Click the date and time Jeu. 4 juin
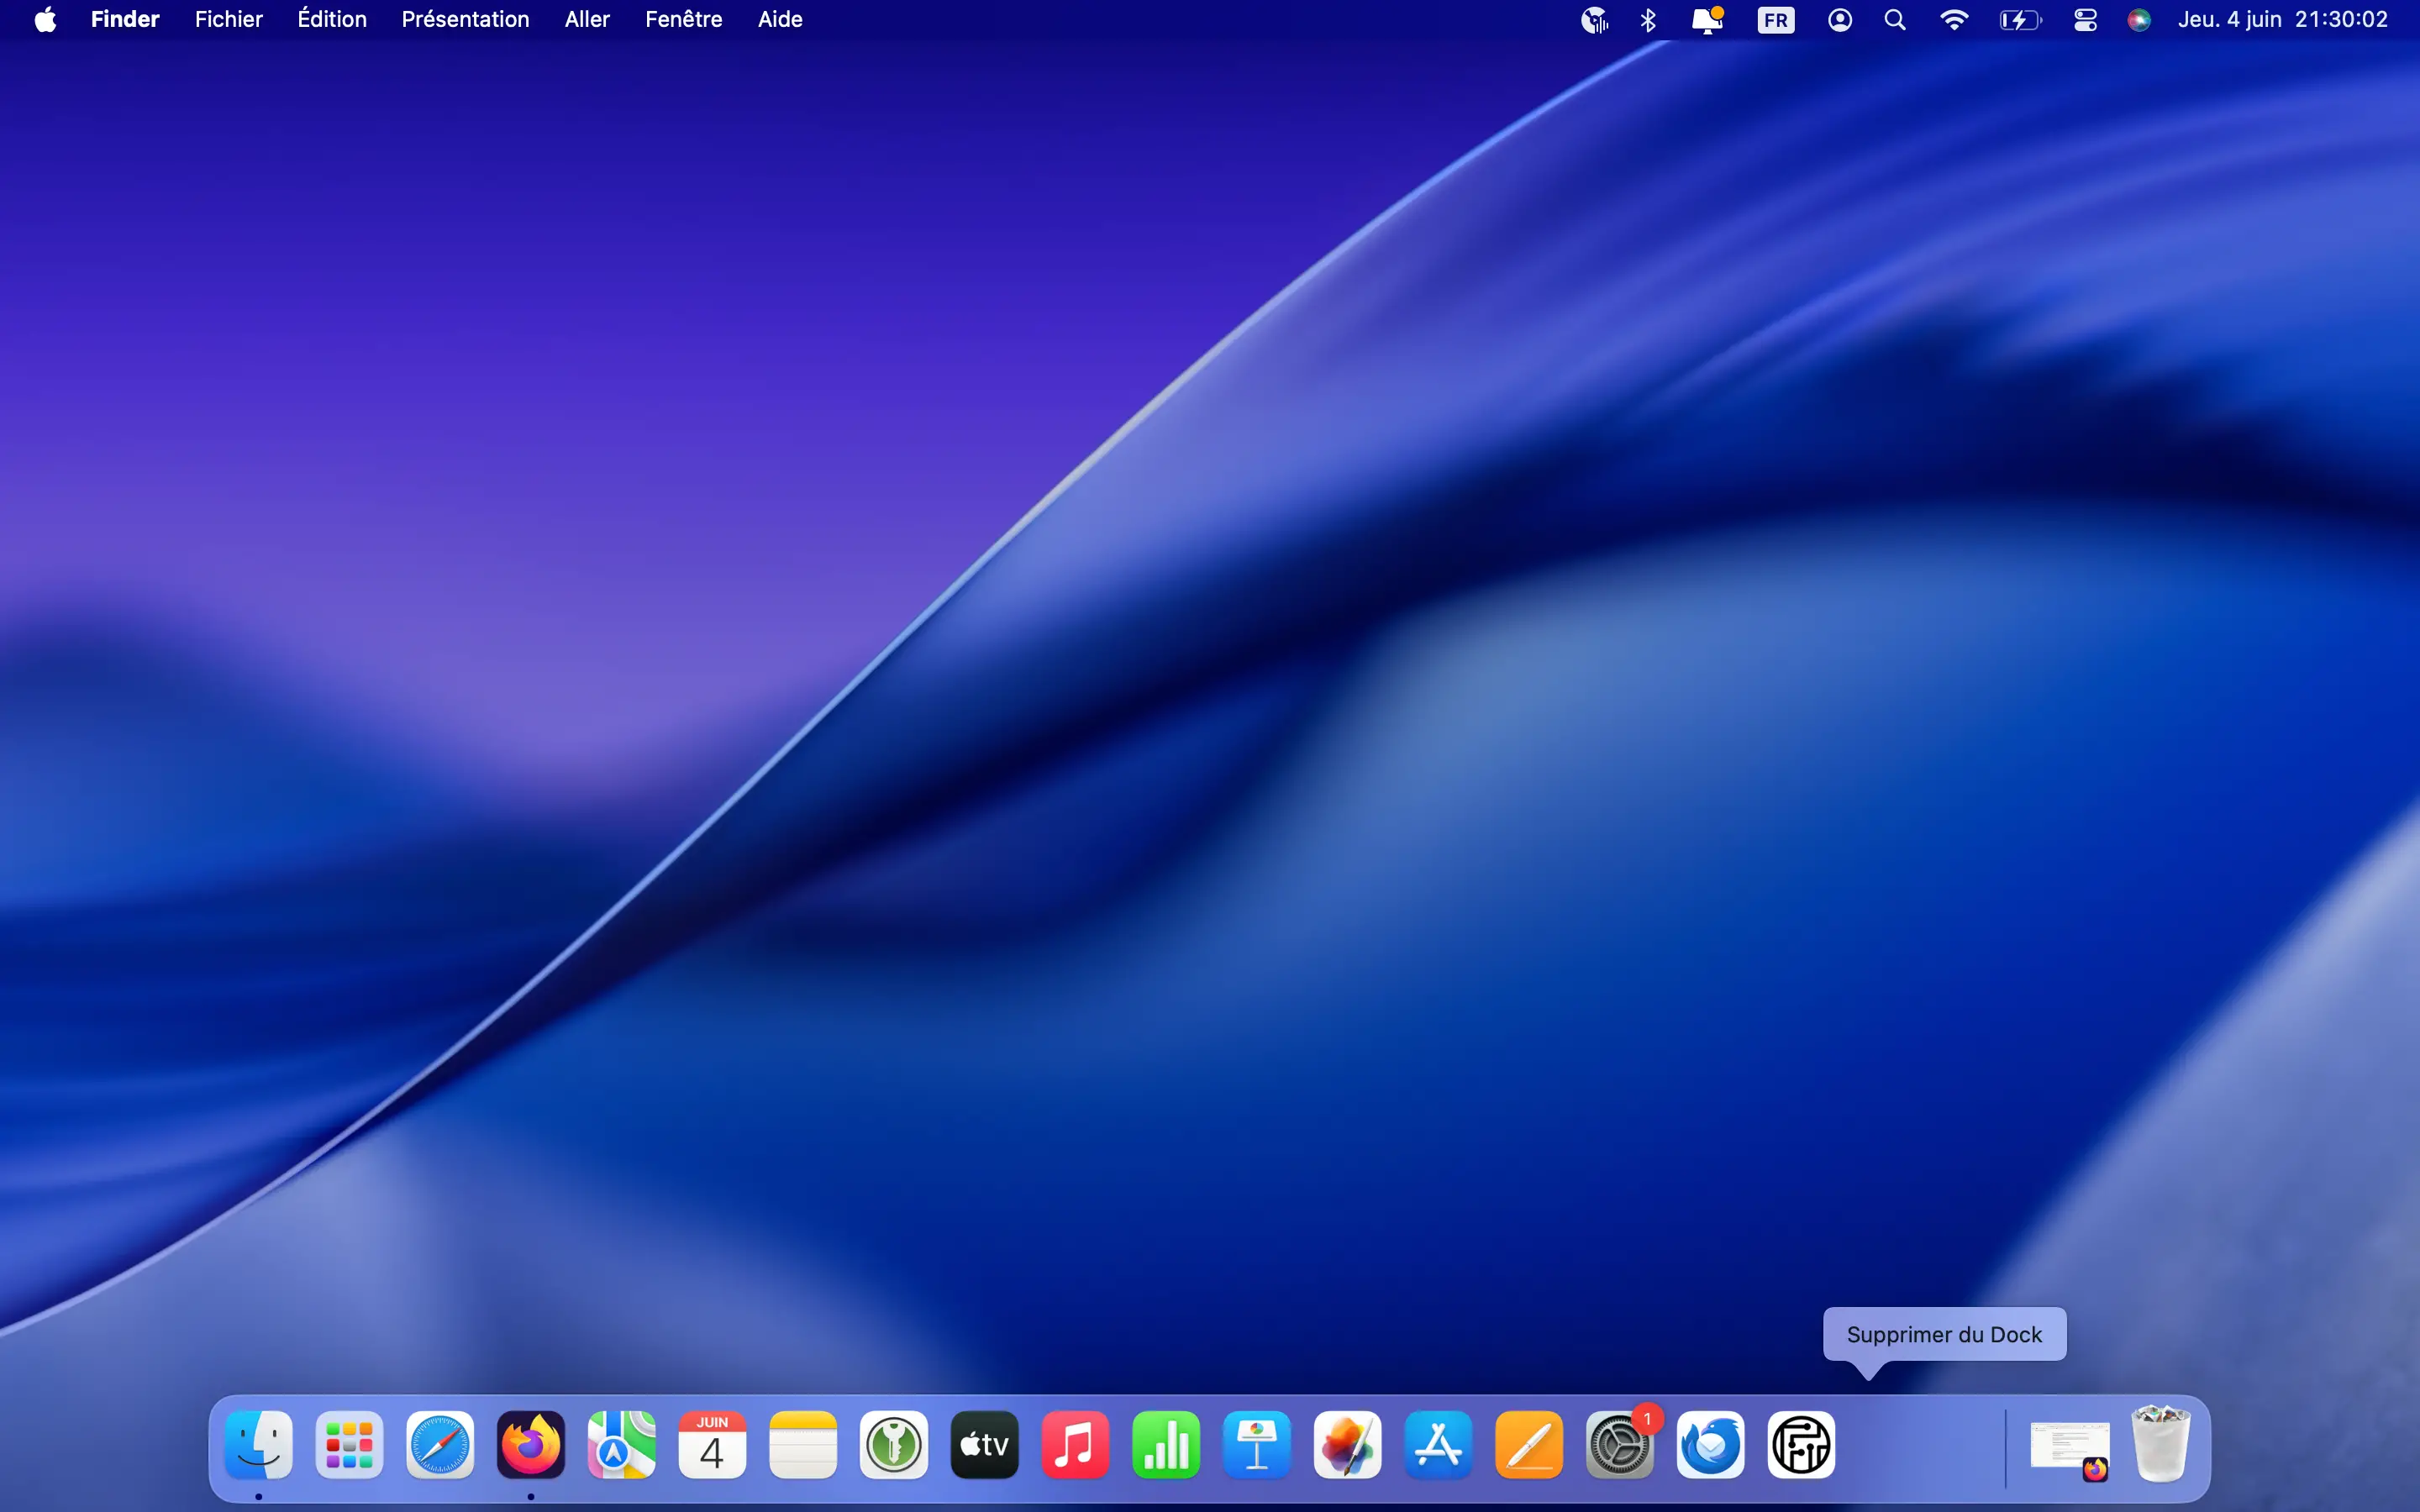The image size is (2420, 1512). click(x=2283, y=20)
